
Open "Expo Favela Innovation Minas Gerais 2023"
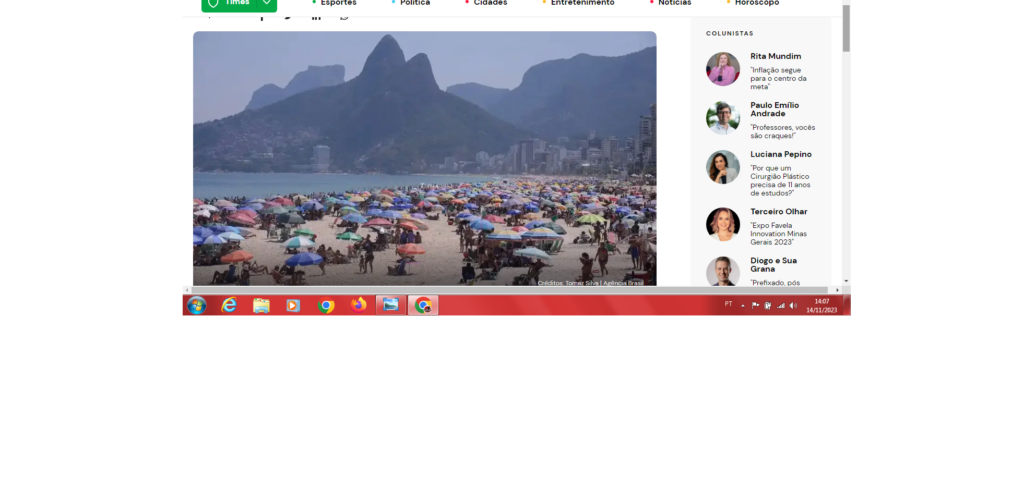[778, 234]
